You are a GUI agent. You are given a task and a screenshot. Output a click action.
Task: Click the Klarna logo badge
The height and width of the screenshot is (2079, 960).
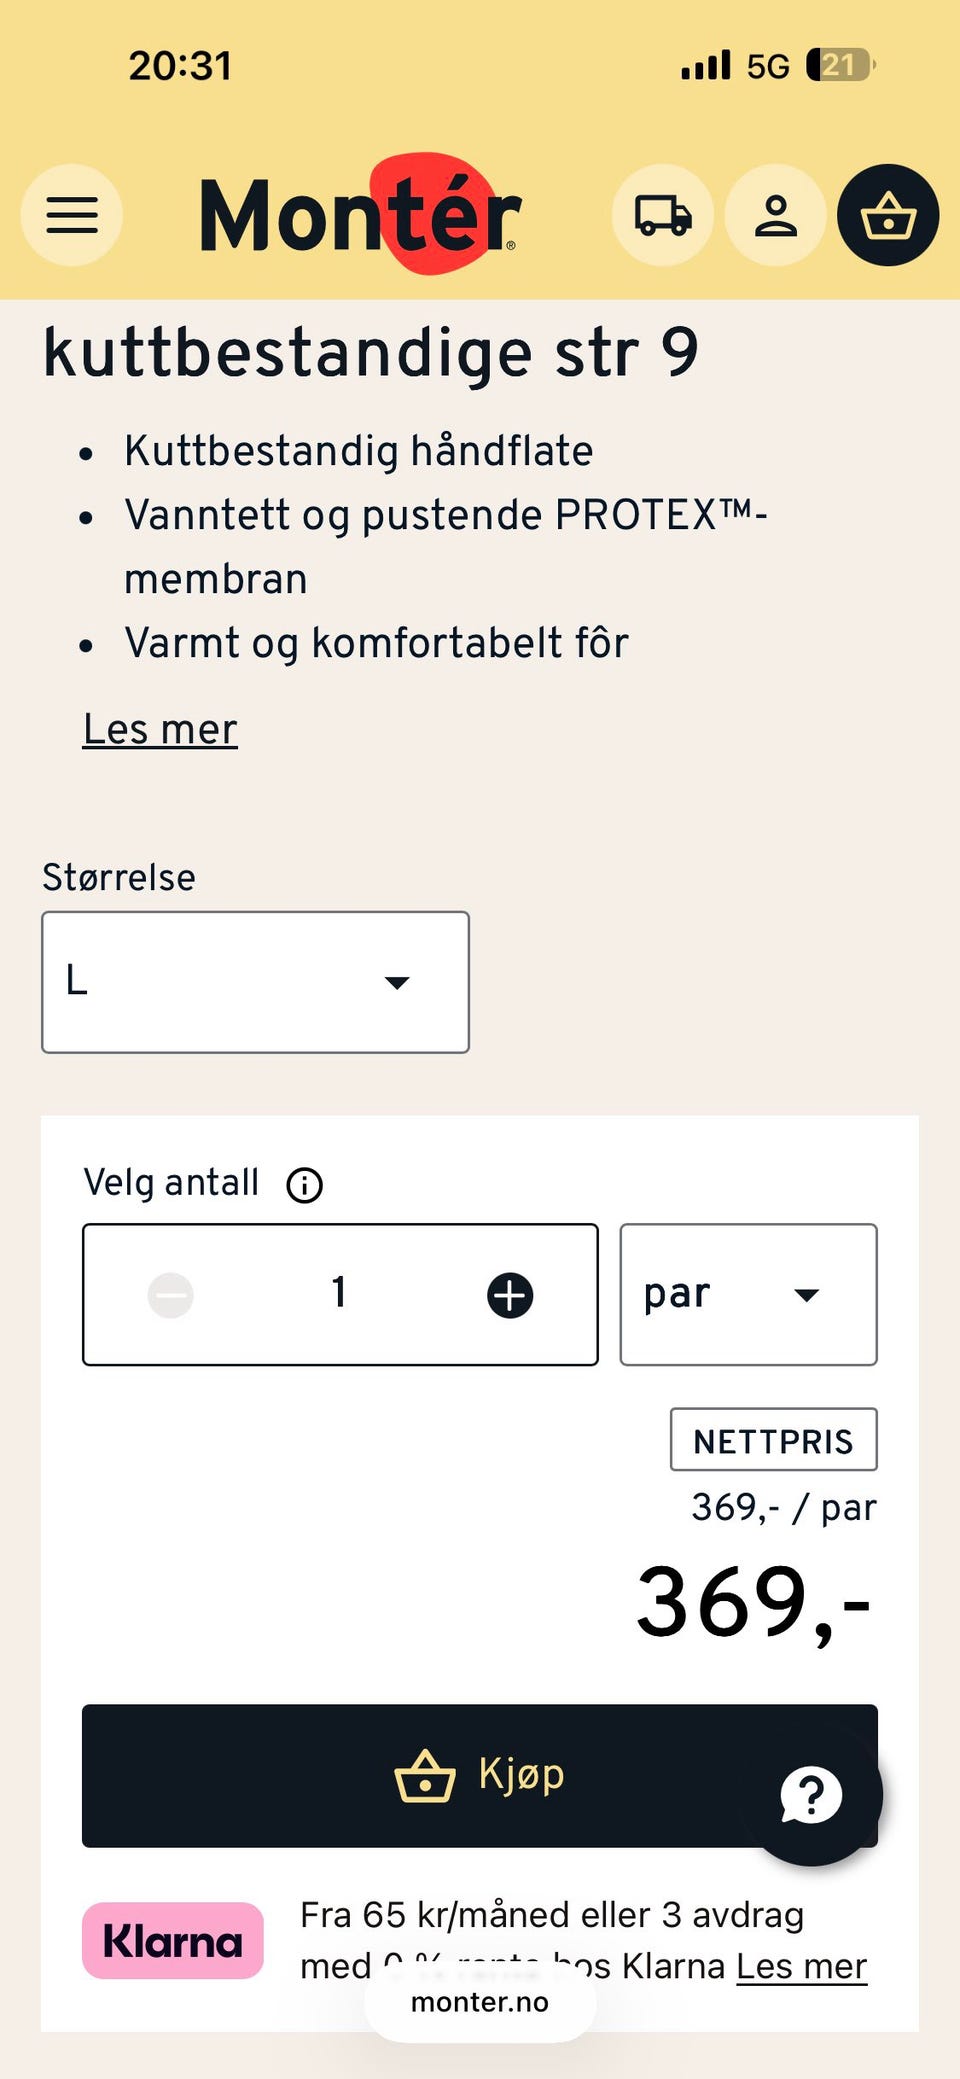172,1940
